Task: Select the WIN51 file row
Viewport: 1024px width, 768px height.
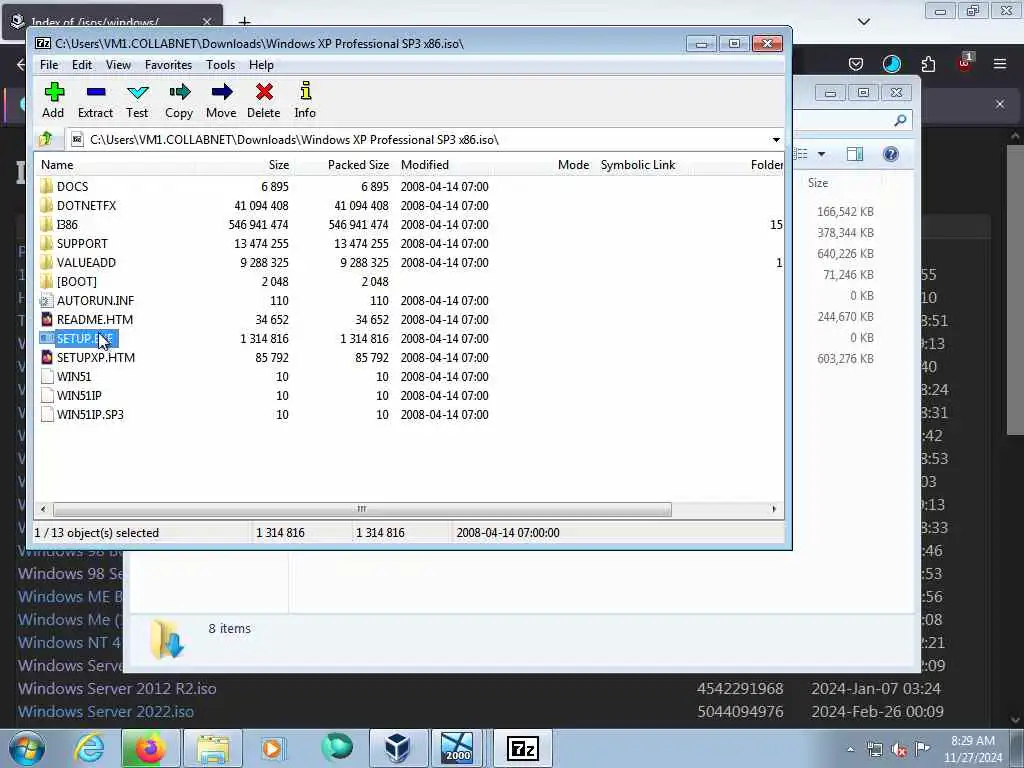Action: point(409,376)
